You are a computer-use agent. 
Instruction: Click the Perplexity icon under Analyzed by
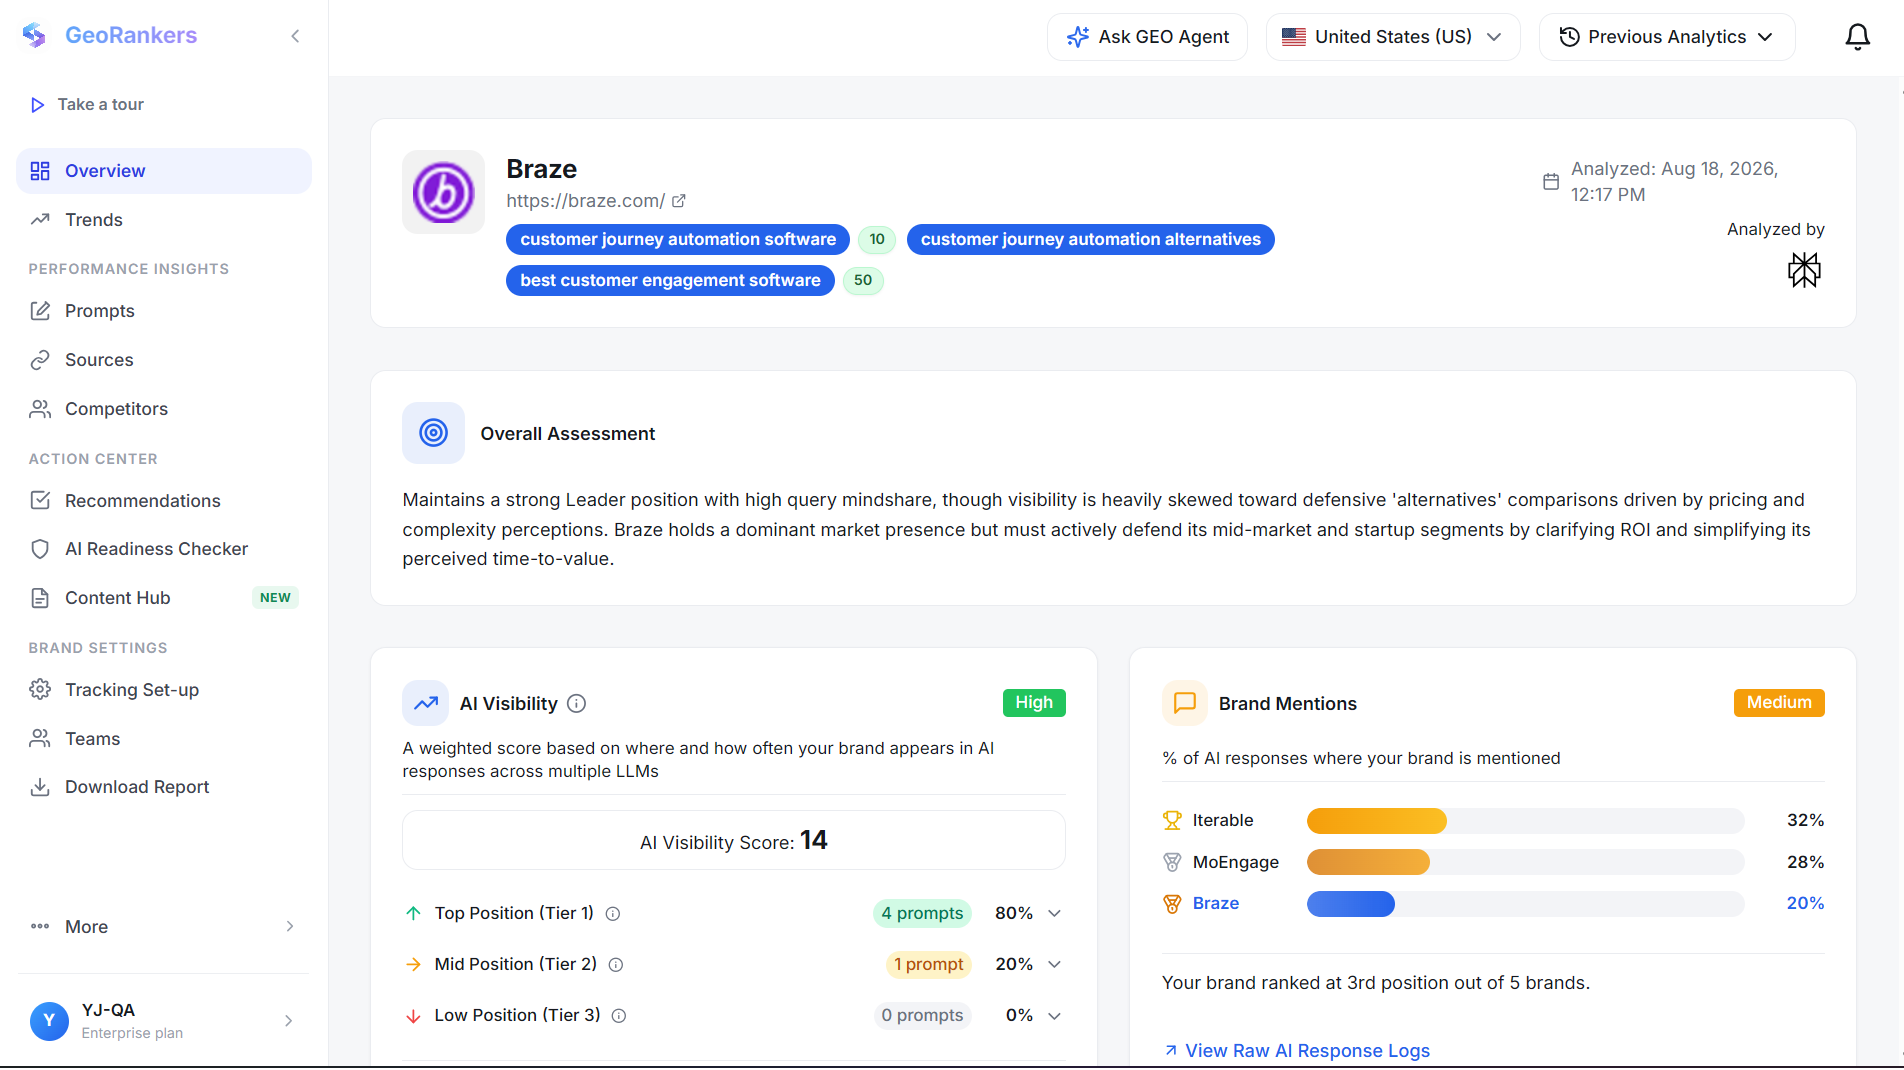(x=1804, y=270)
